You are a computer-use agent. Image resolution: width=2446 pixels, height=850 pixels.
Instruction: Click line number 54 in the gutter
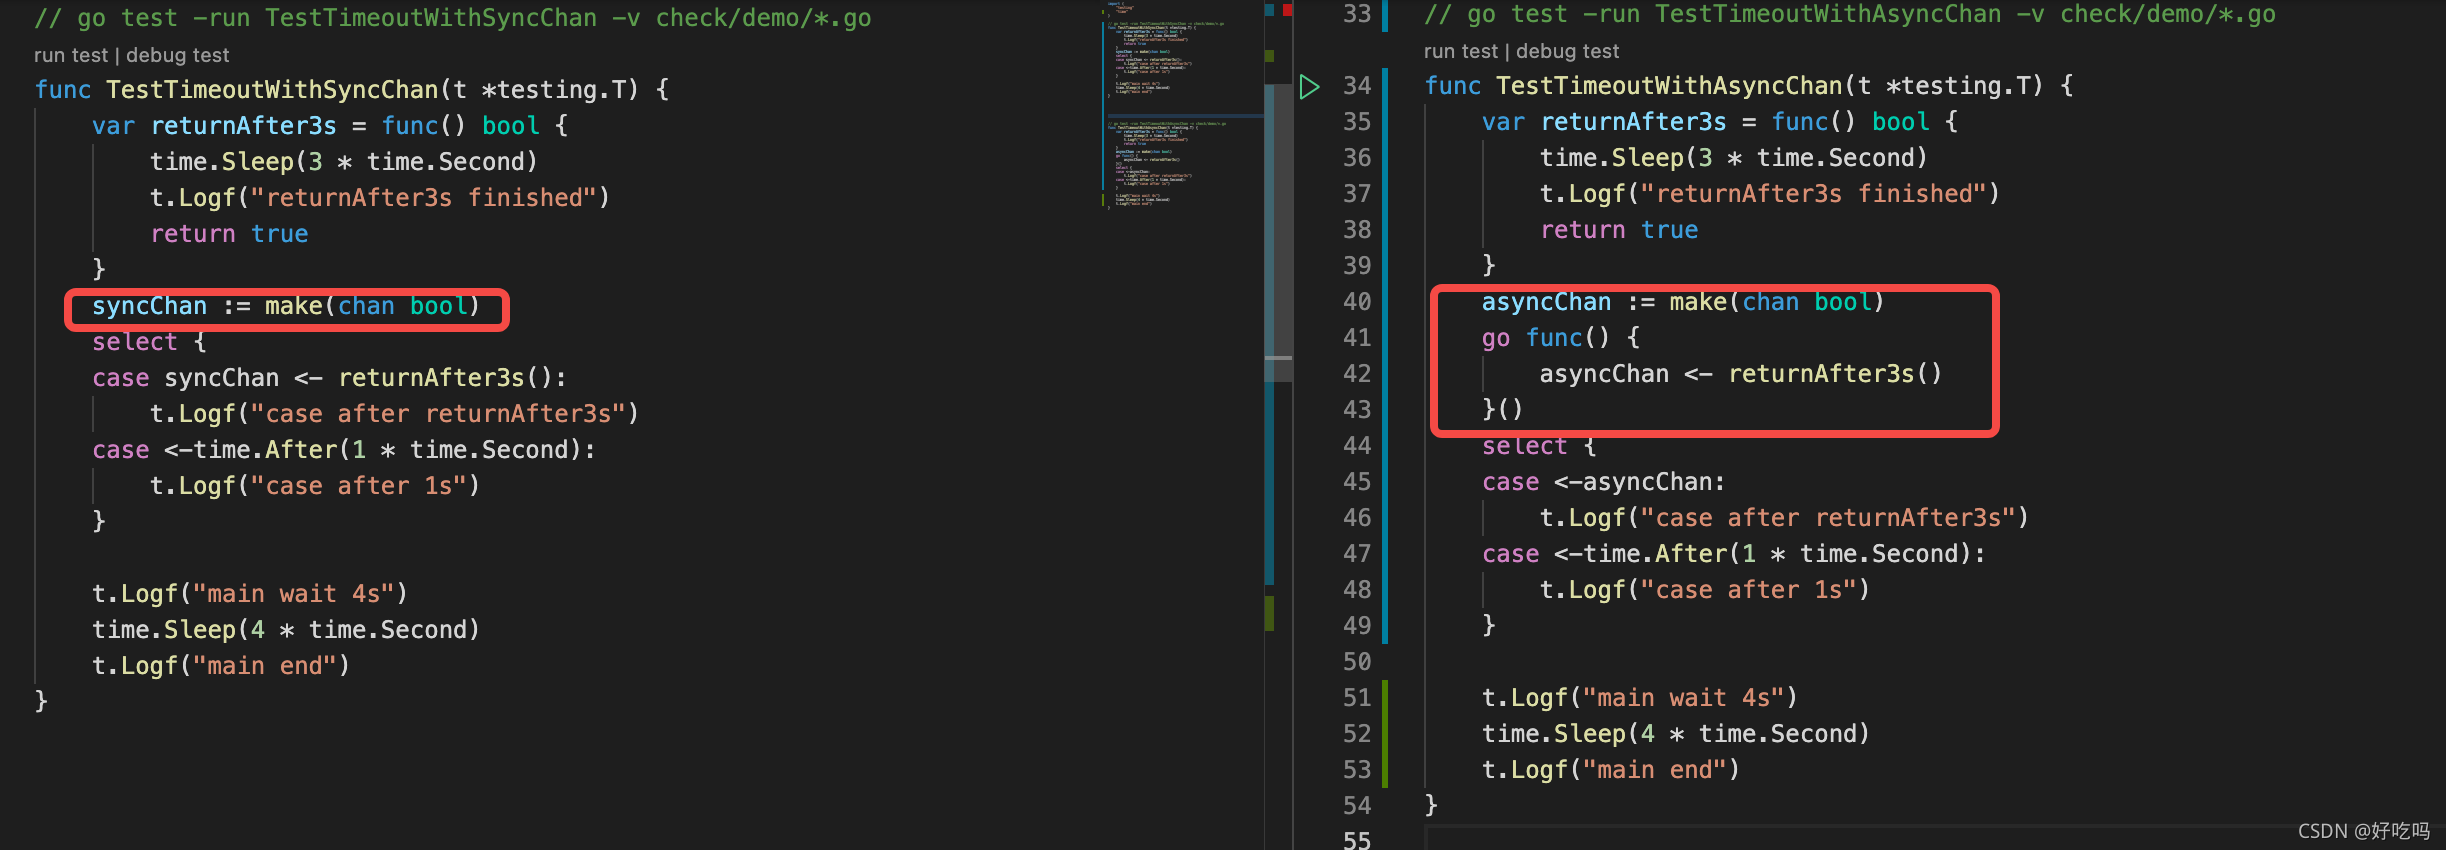pyautogui.click(x=1357, y=806)
